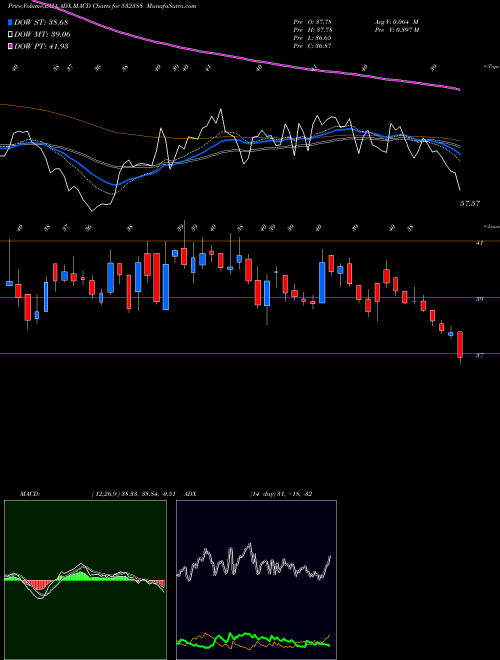Click the MACD (12,26,9) values text

[136, 494]
